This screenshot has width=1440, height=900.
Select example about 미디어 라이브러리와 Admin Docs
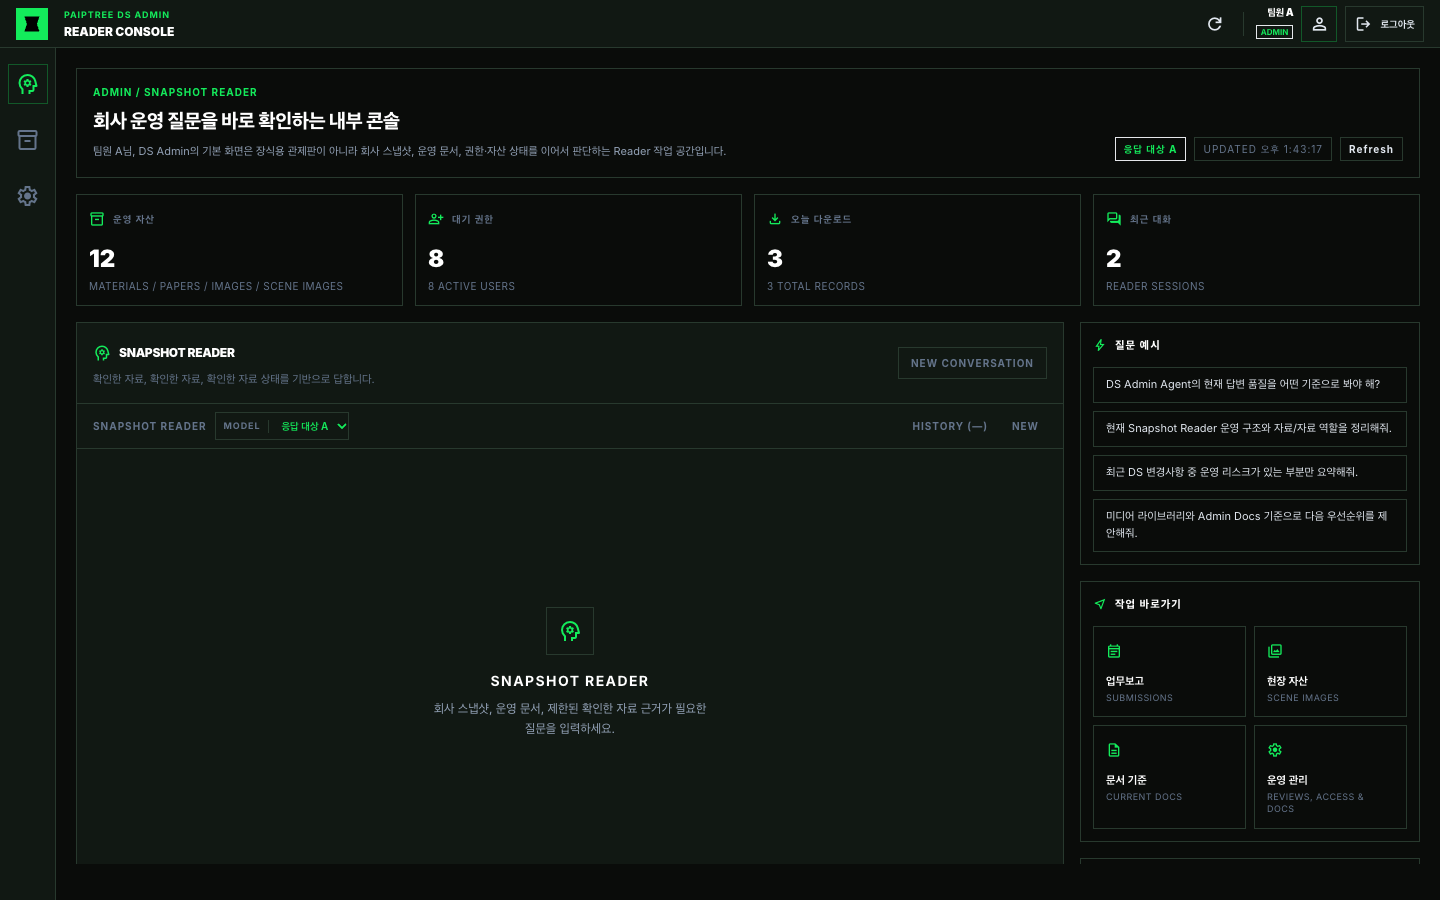pyautogui.click(x=1250, y=525)
